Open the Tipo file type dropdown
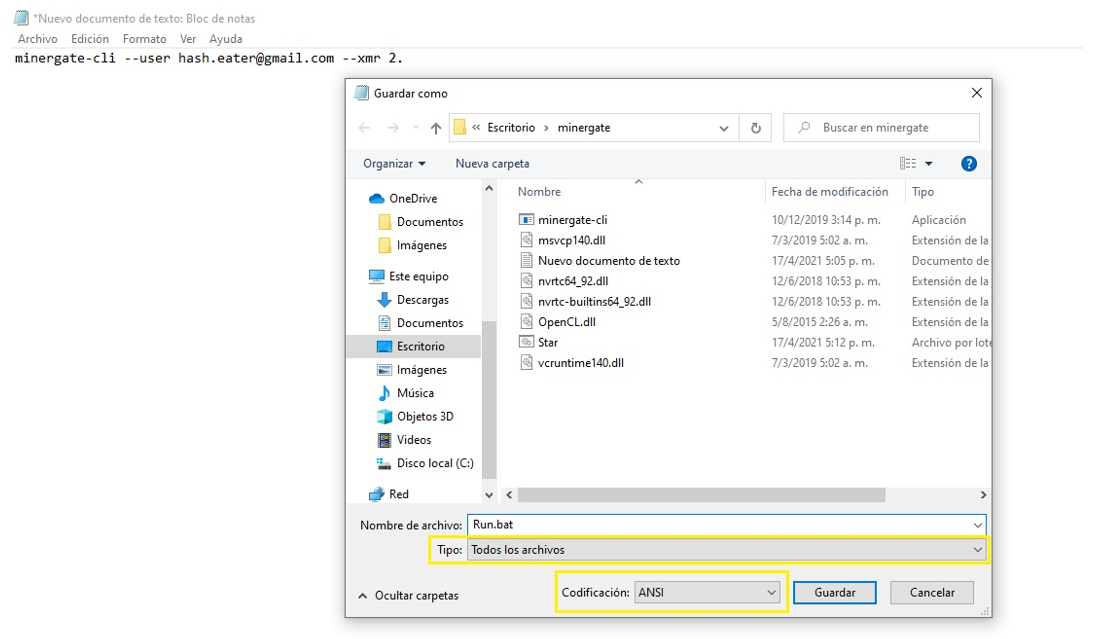 (x=726, y=550)
